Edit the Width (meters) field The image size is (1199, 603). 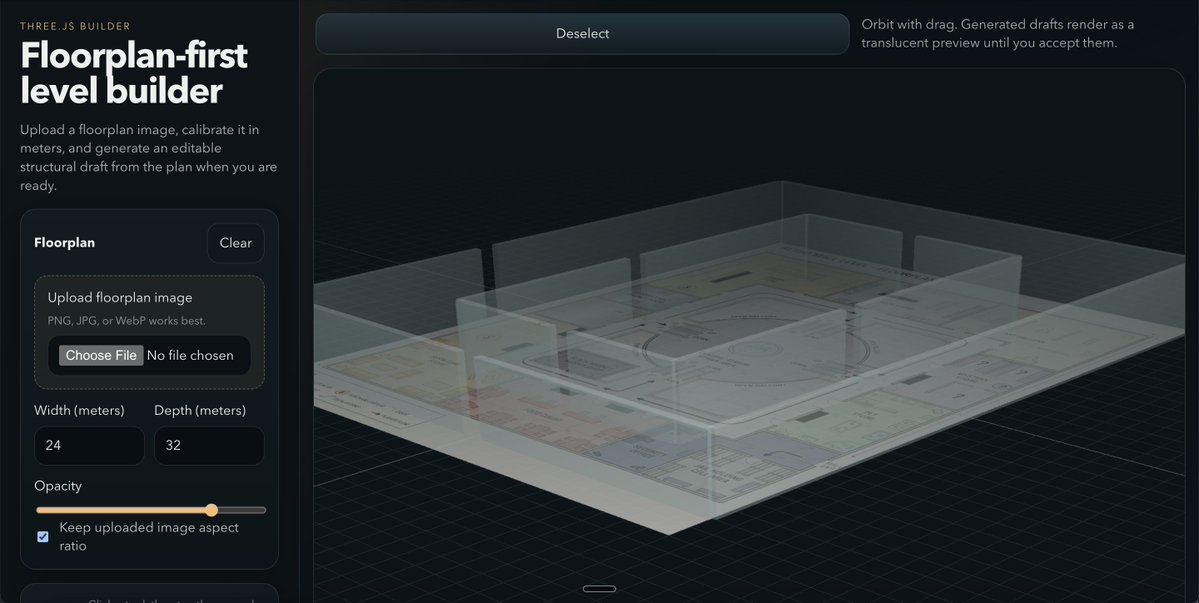[89, 446]
